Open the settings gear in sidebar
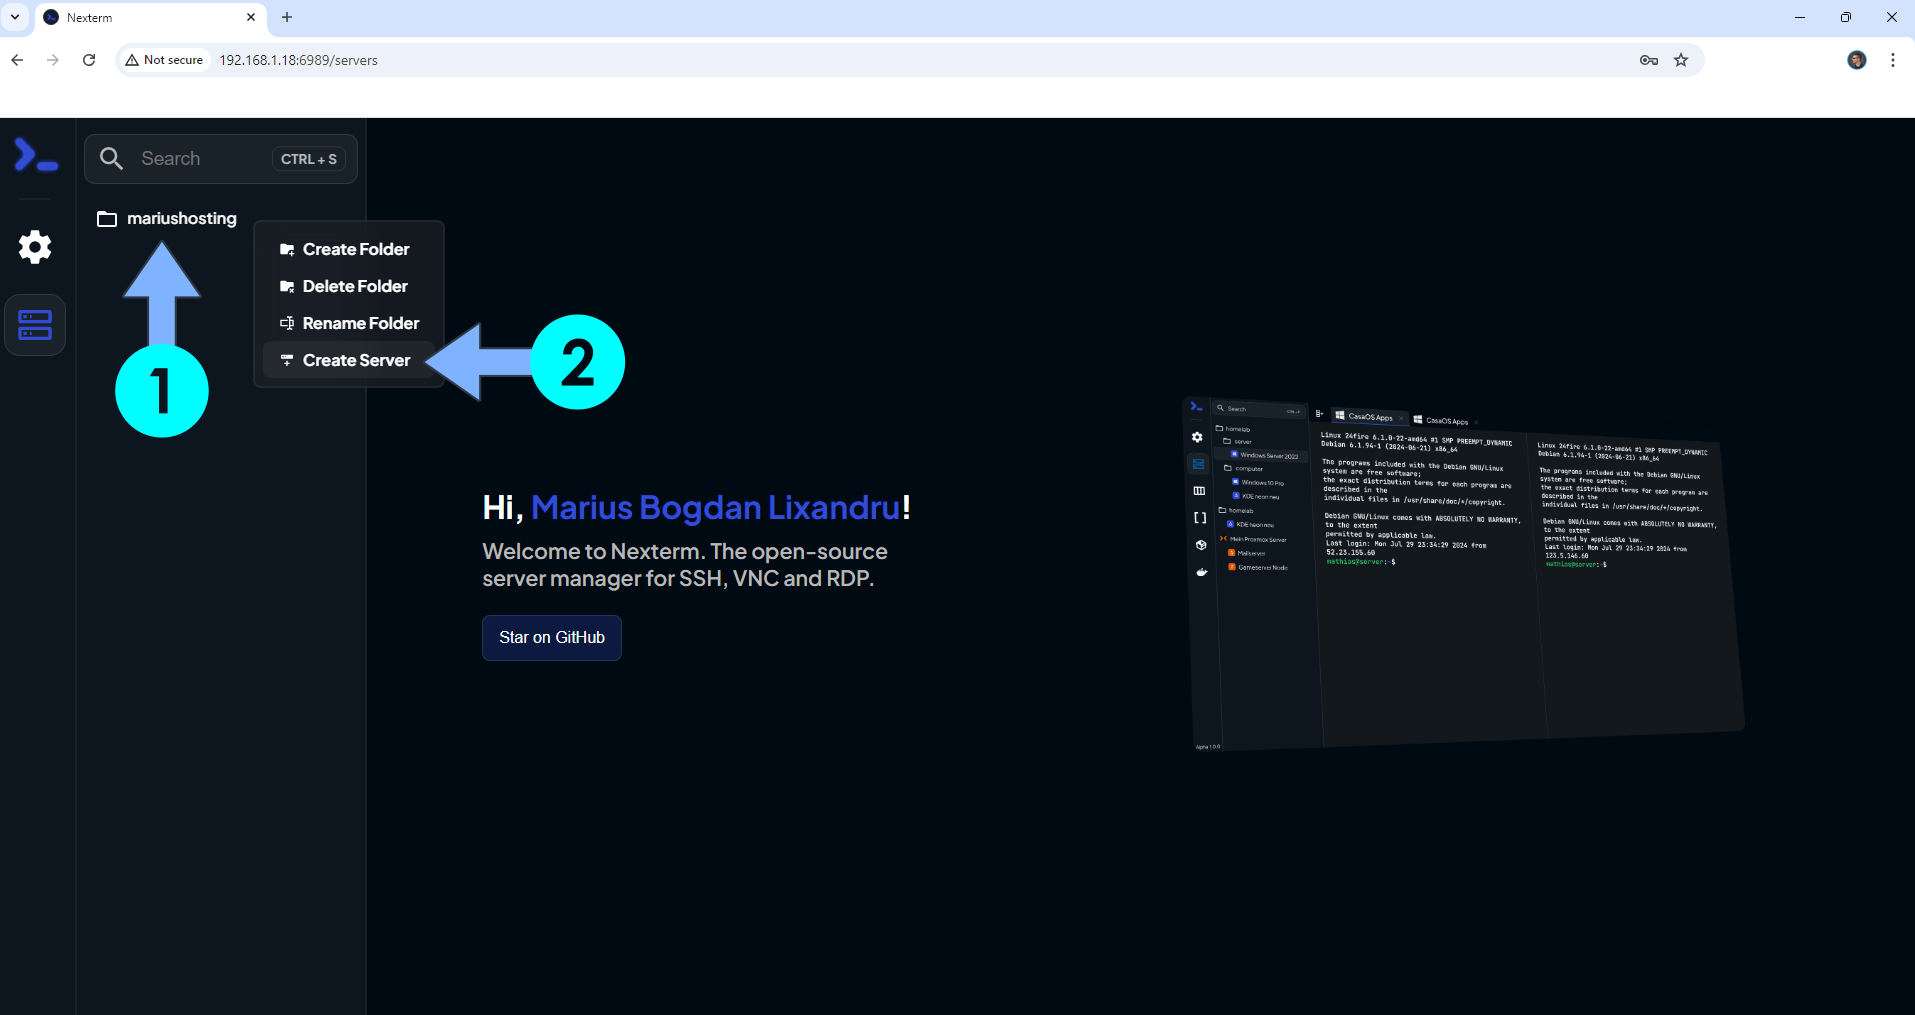1915x1015 pixels. coord(35,247)
